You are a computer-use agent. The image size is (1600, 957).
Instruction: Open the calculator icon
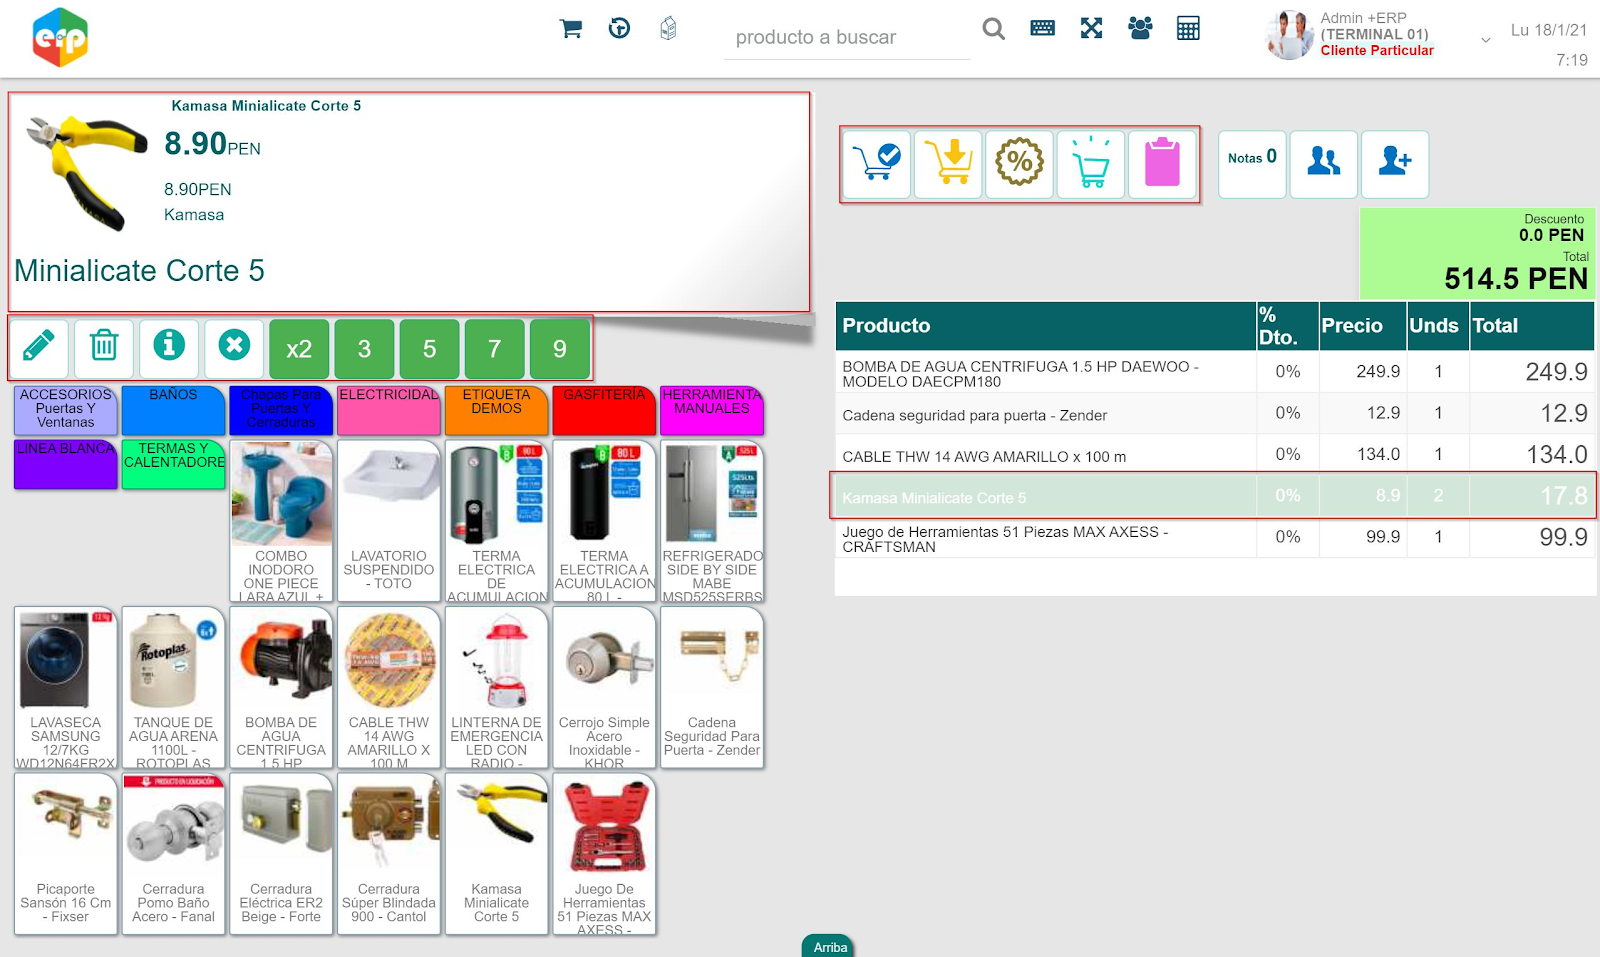pos(1188,28)
